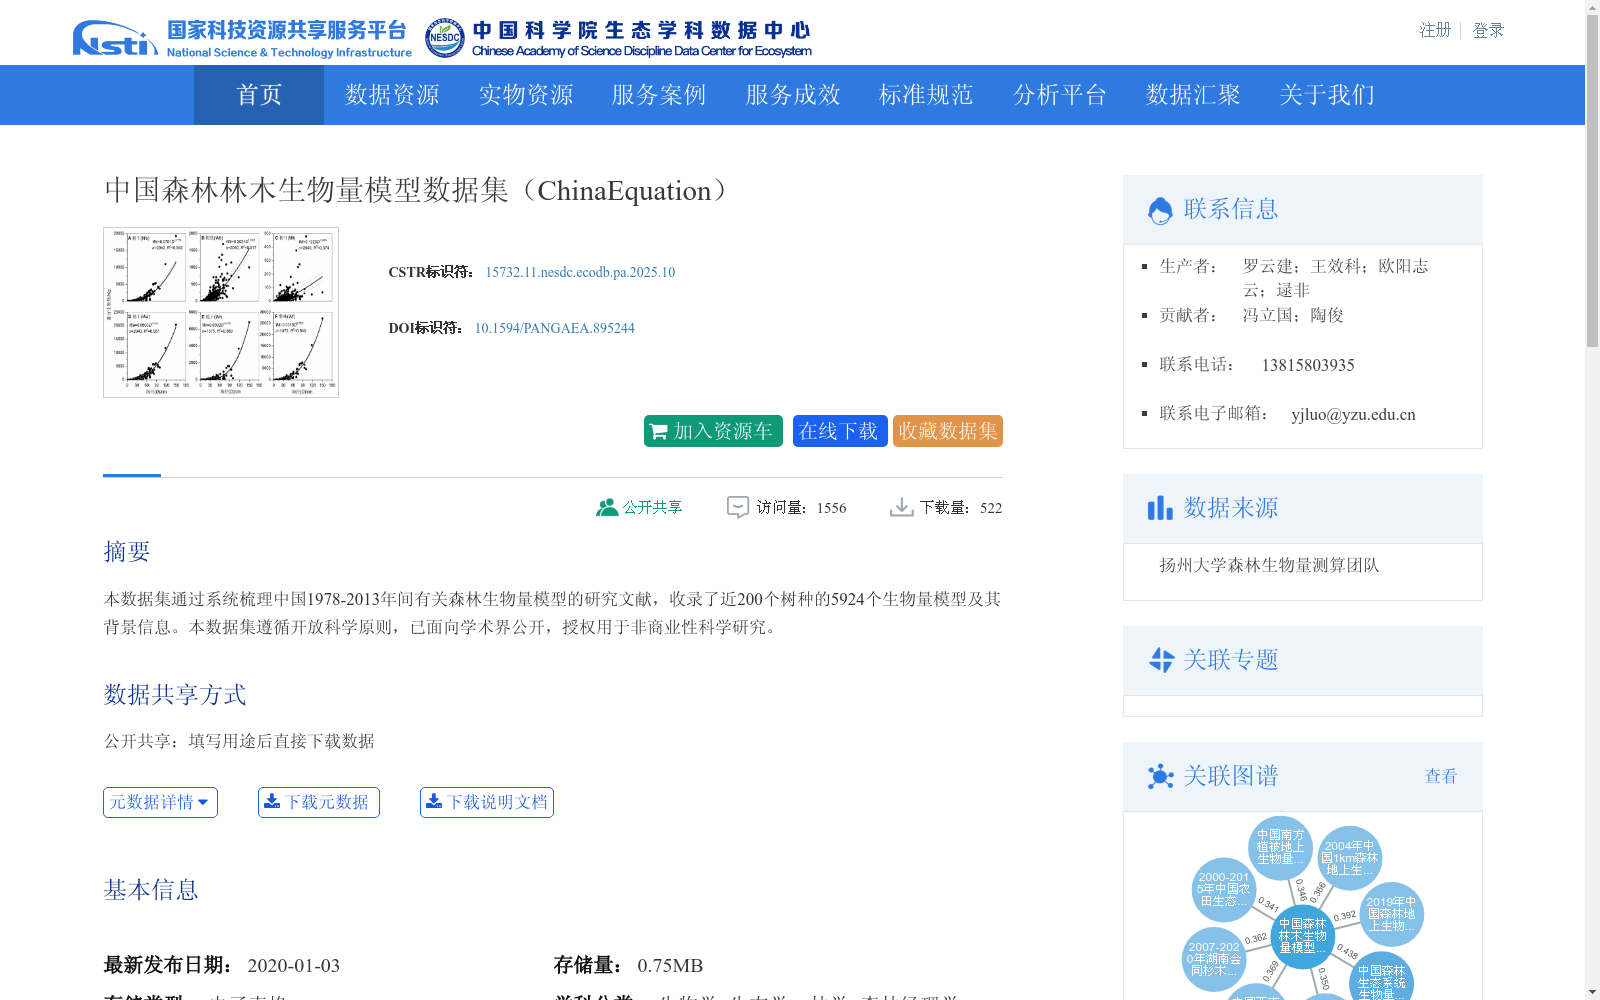1600x1000 pixels.
Task: Click the 中国南方植被地上生物量 graph node
Action: click(x=1280, y=847)
